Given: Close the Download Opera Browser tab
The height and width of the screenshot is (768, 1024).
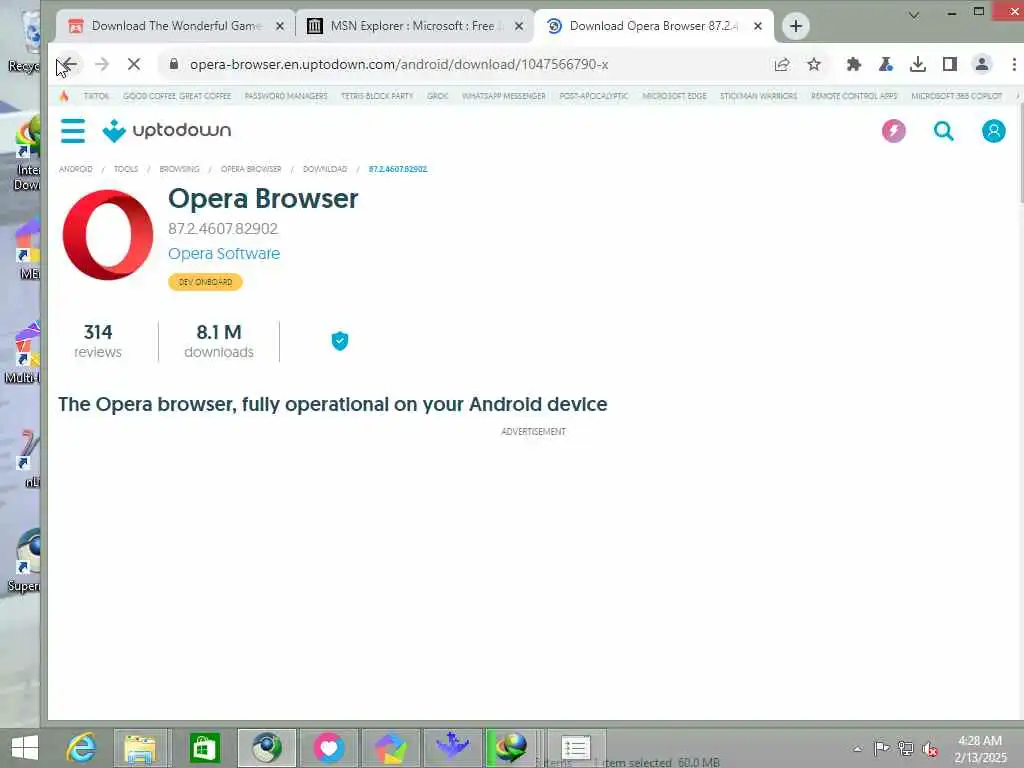Looking at the screenshot, I should [758, 26].
